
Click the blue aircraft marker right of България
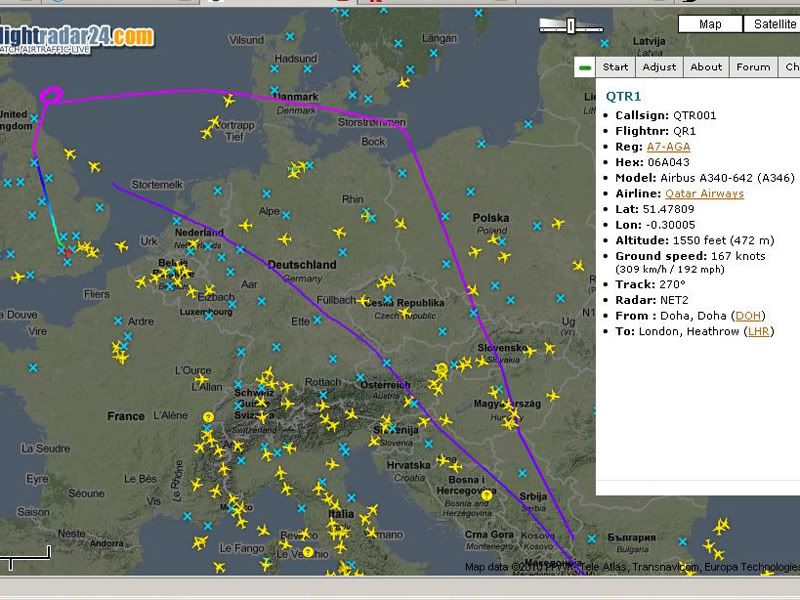click(682, 541)
